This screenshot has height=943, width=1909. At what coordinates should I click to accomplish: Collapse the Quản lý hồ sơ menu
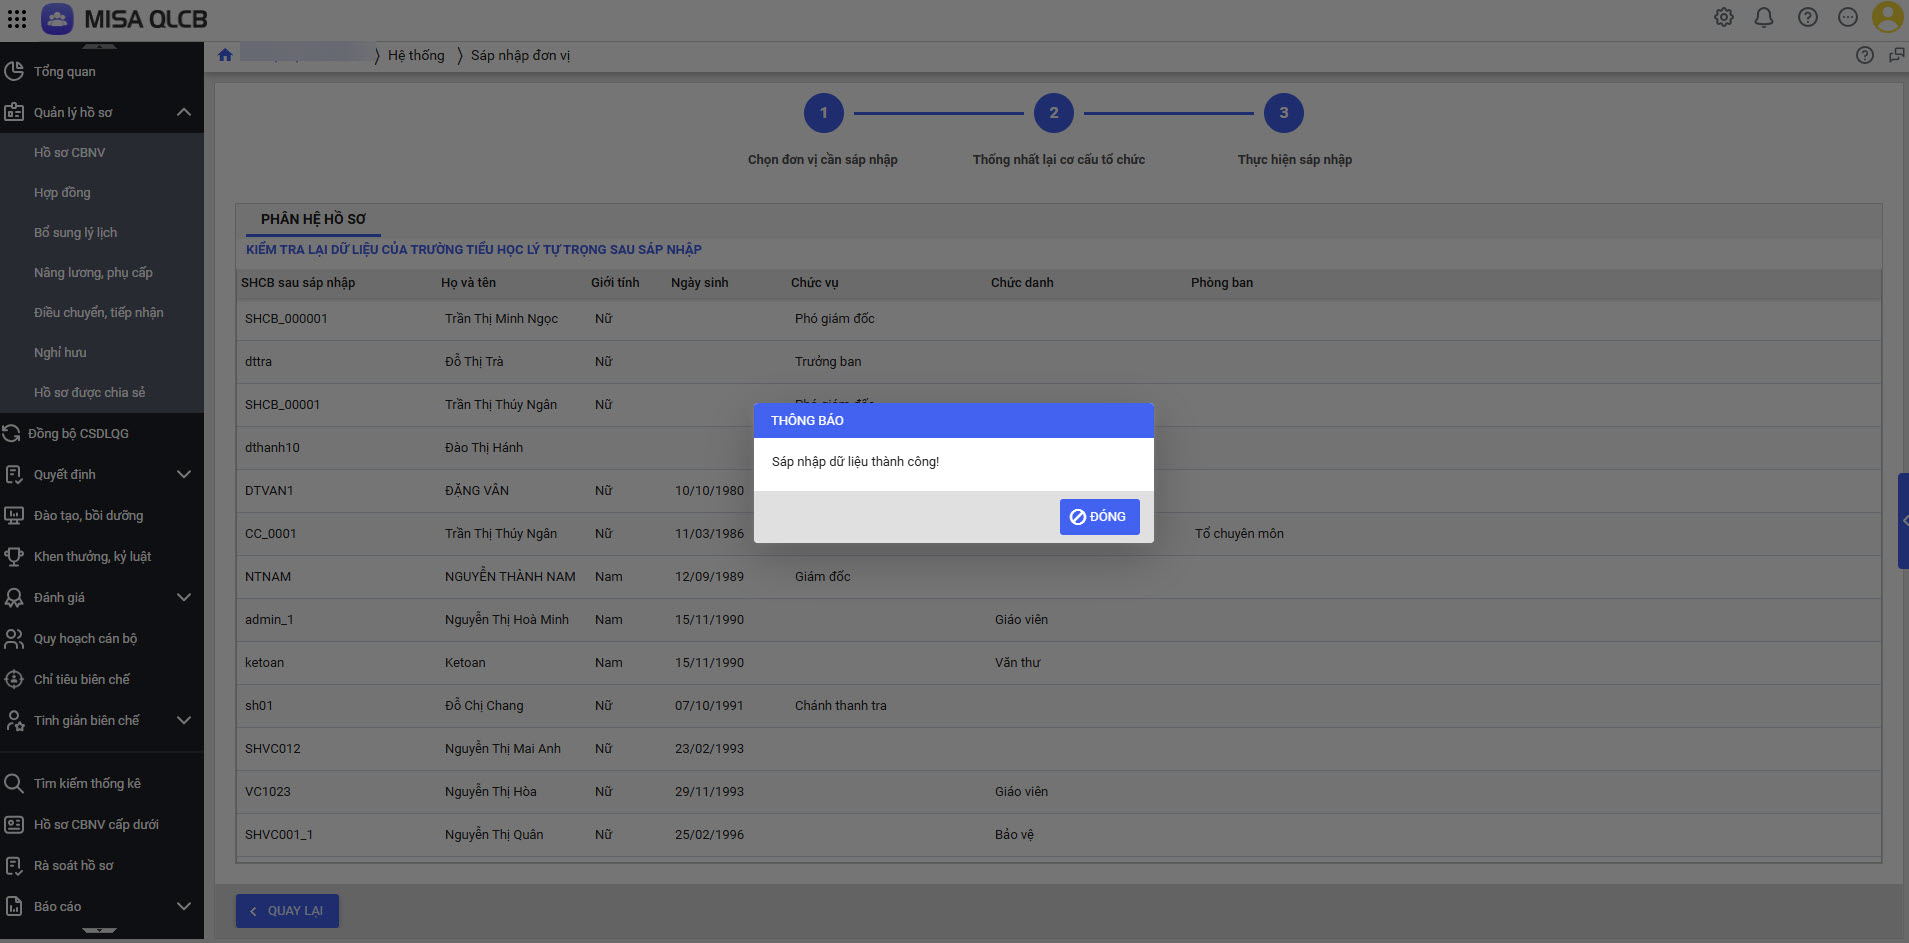[184, 112]
